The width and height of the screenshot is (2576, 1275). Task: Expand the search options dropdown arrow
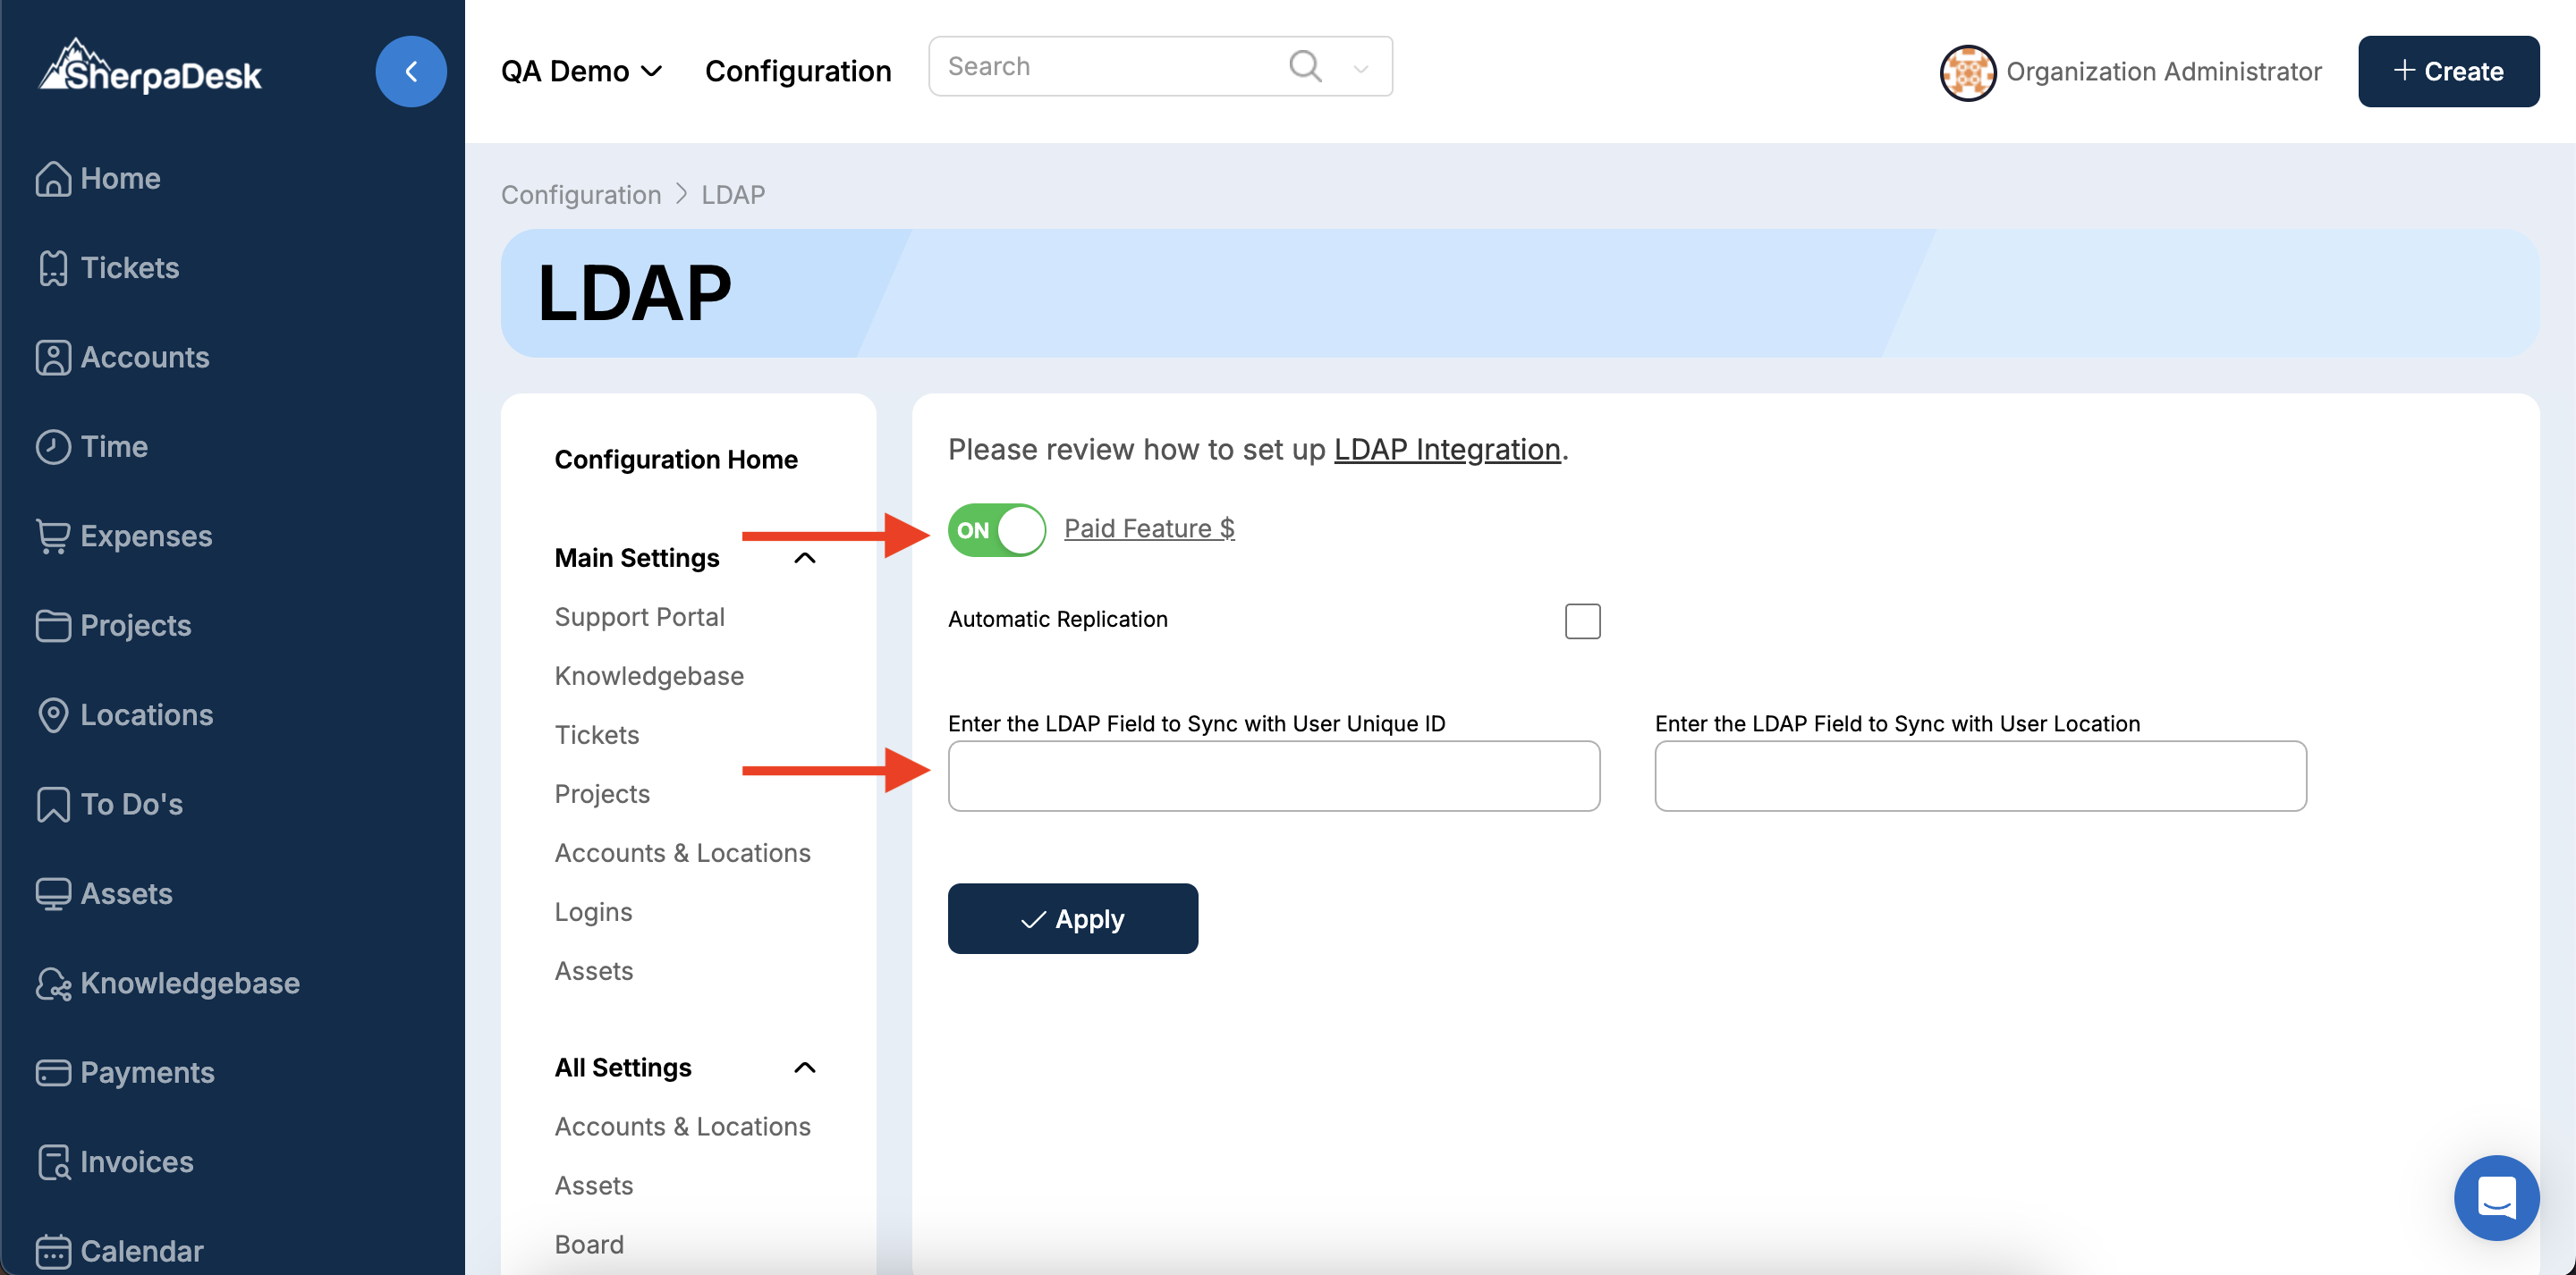click(1360, 69)
